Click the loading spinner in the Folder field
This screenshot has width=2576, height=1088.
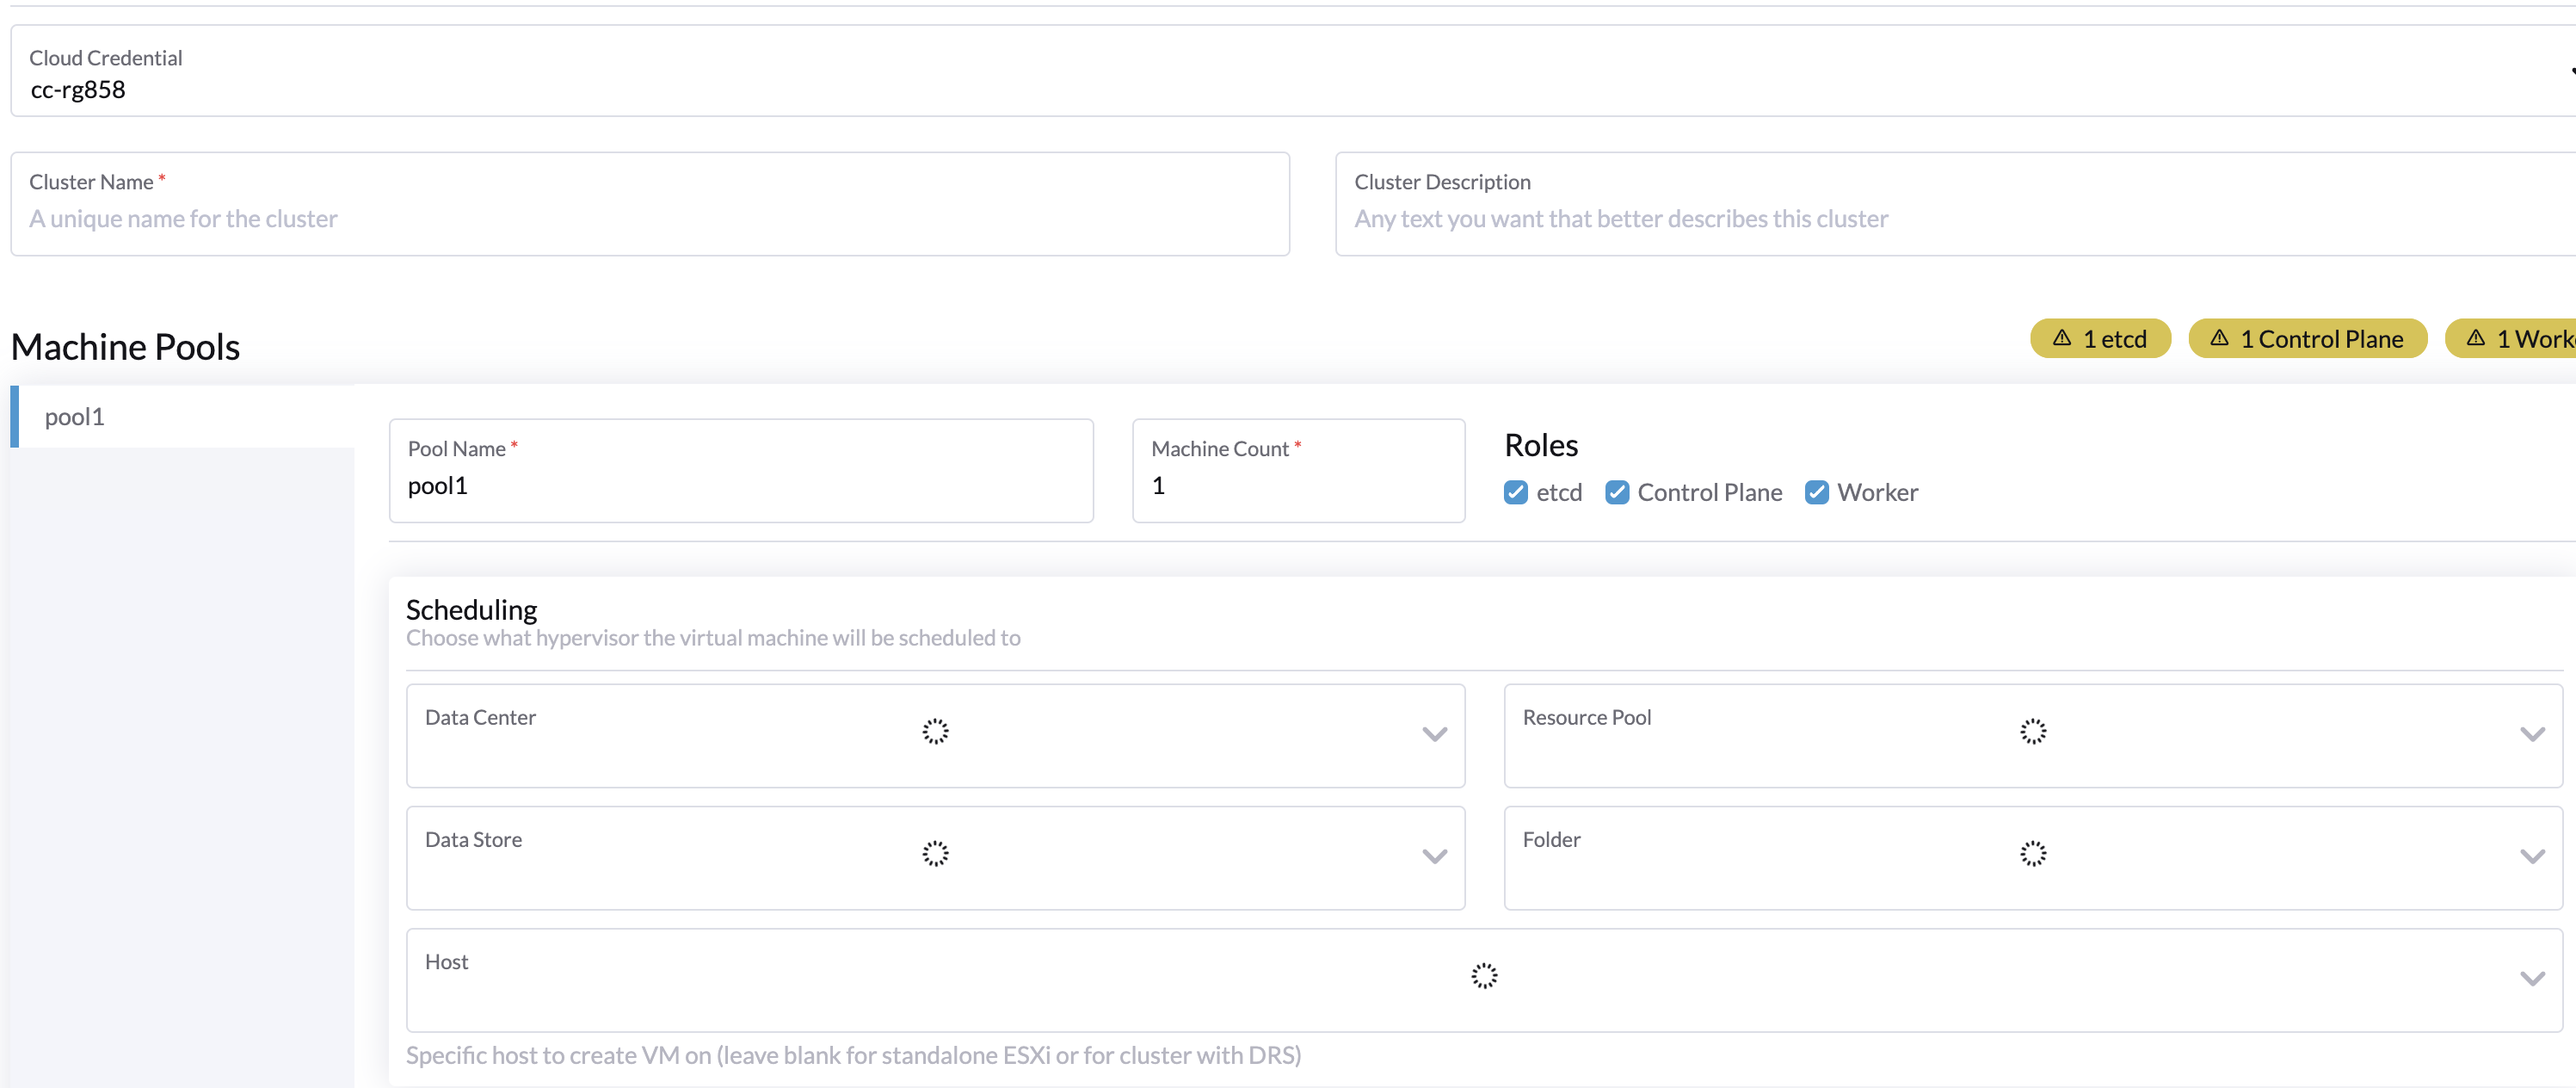pyautogui.click(x=2032, y=854)
